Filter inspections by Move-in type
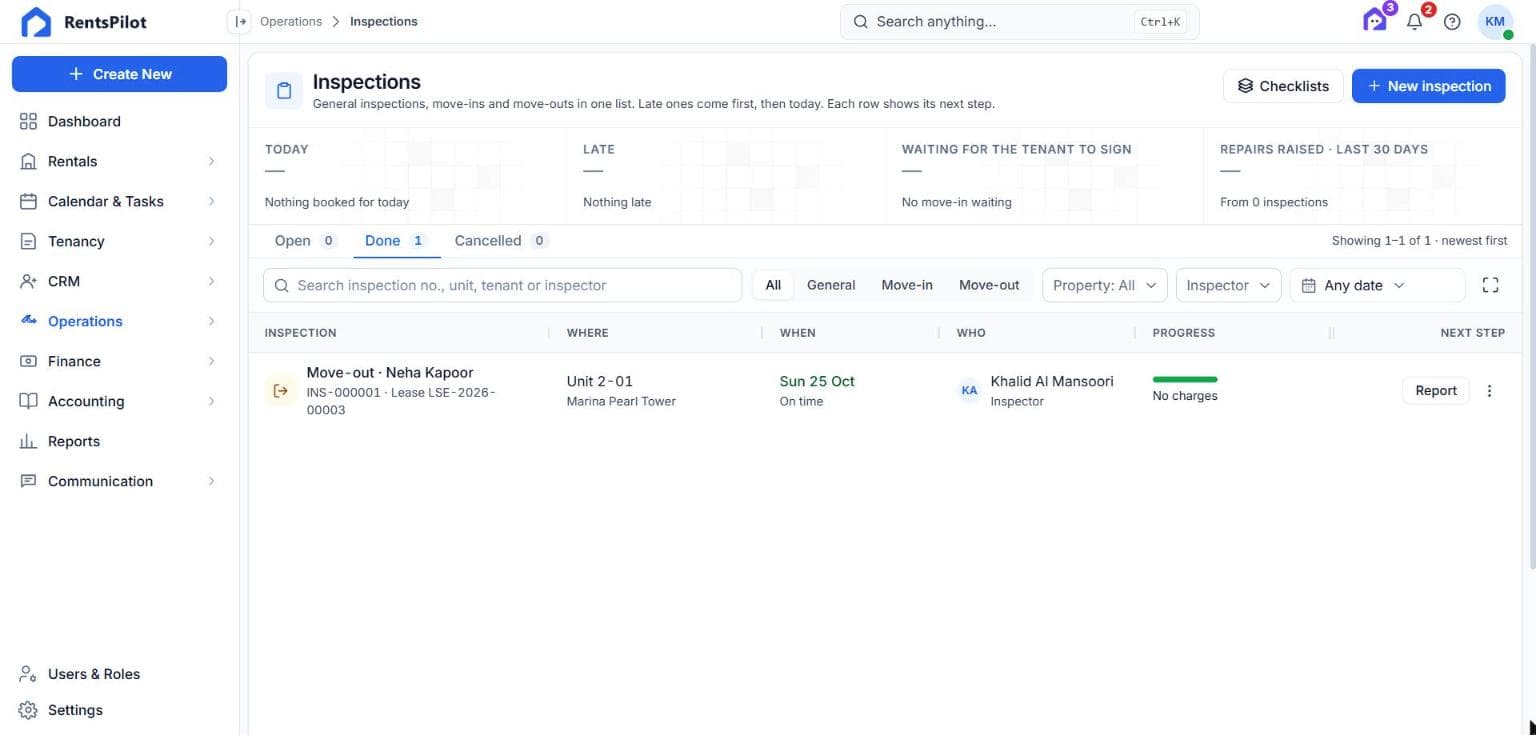 pyautogui.click(x=907, y=285)
